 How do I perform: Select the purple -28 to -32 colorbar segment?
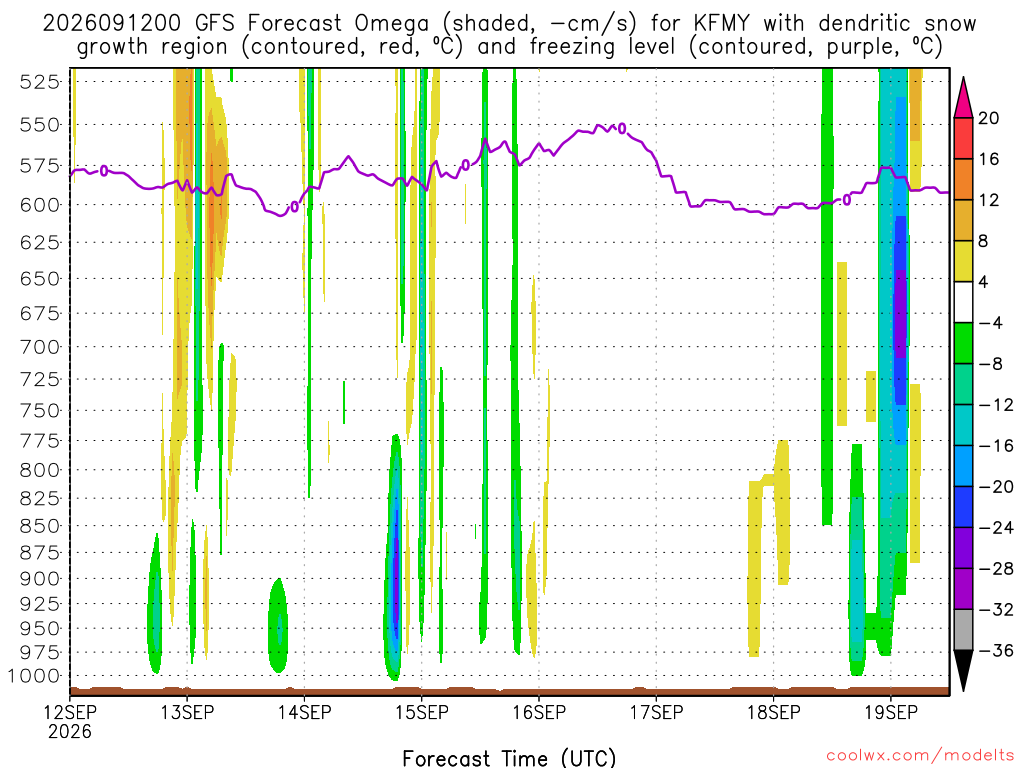tap(963, 589)
